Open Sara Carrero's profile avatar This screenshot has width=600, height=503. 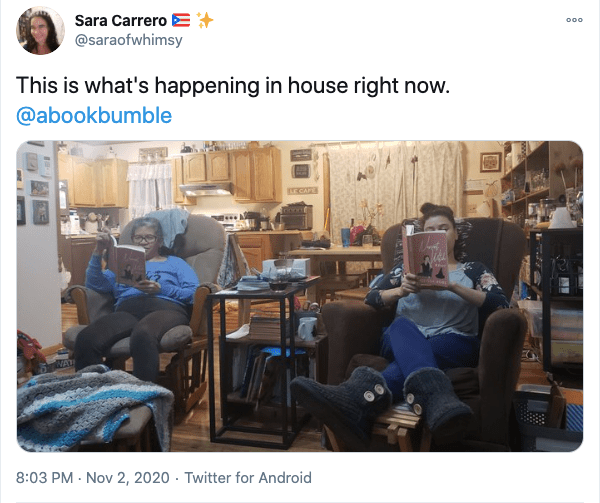pyautogui.click(x=40, y=31)
